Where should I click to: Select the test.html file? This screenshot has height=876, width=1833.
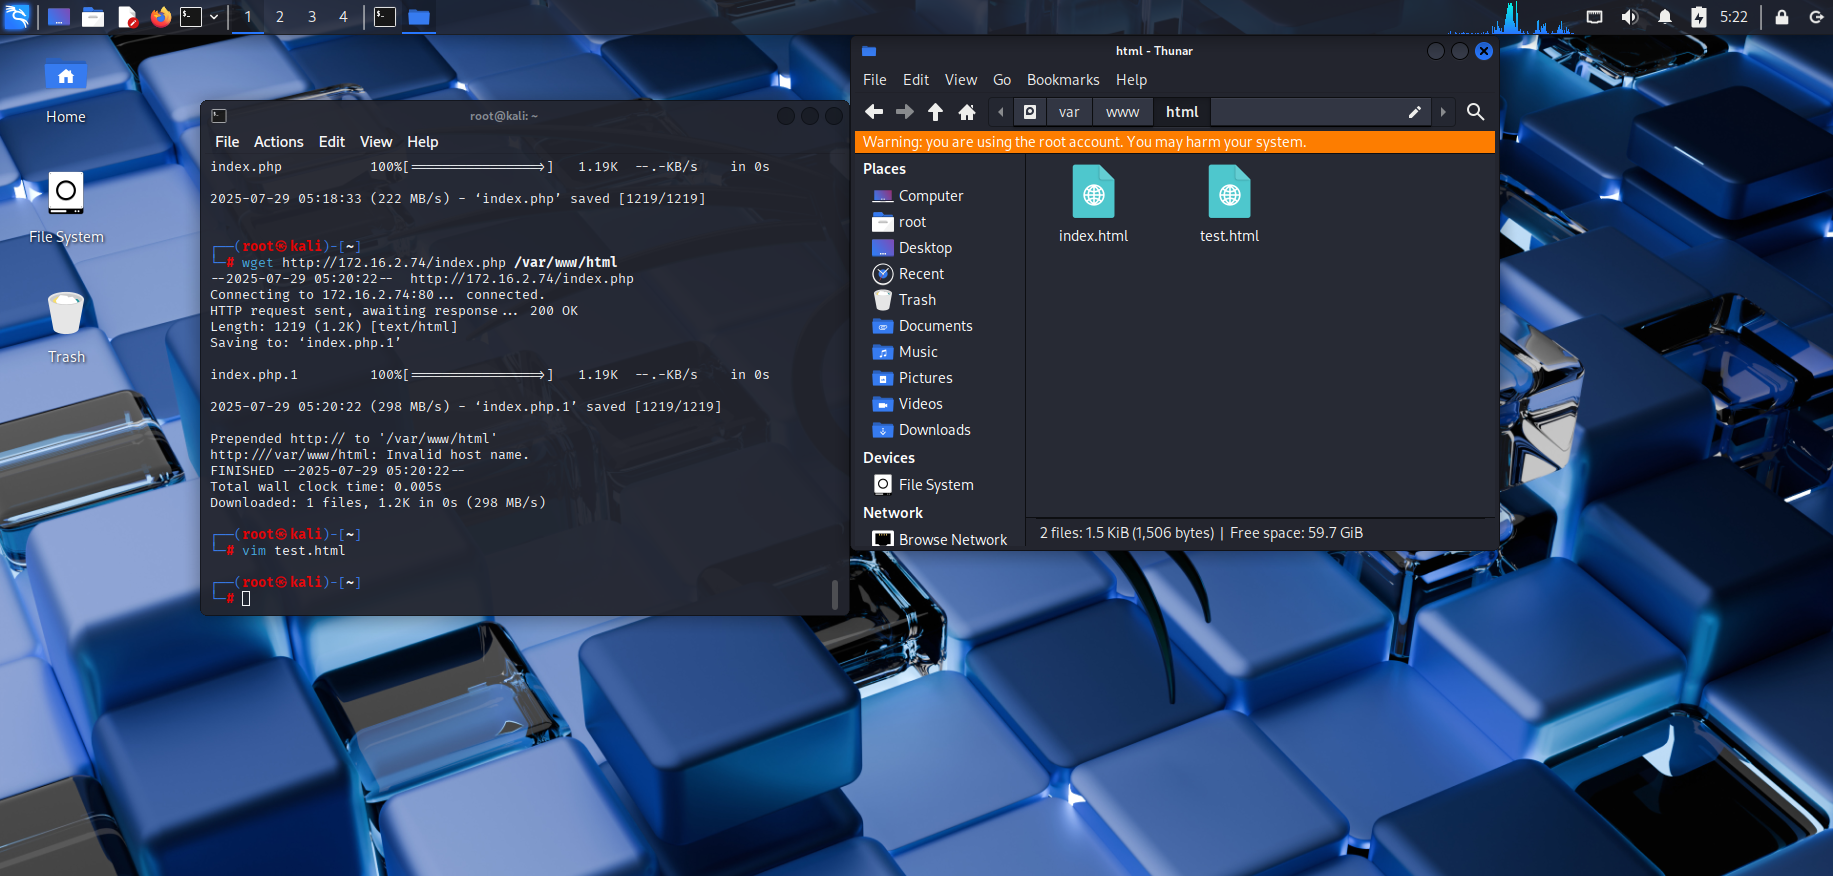(1229, 204)
